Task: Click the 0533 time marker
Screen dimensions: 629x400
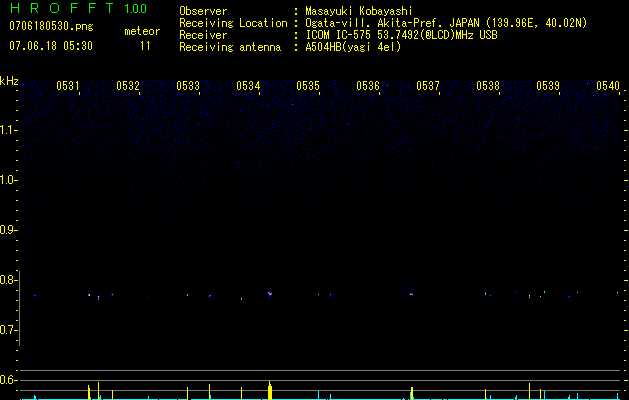Action: (x=188, y=86)
